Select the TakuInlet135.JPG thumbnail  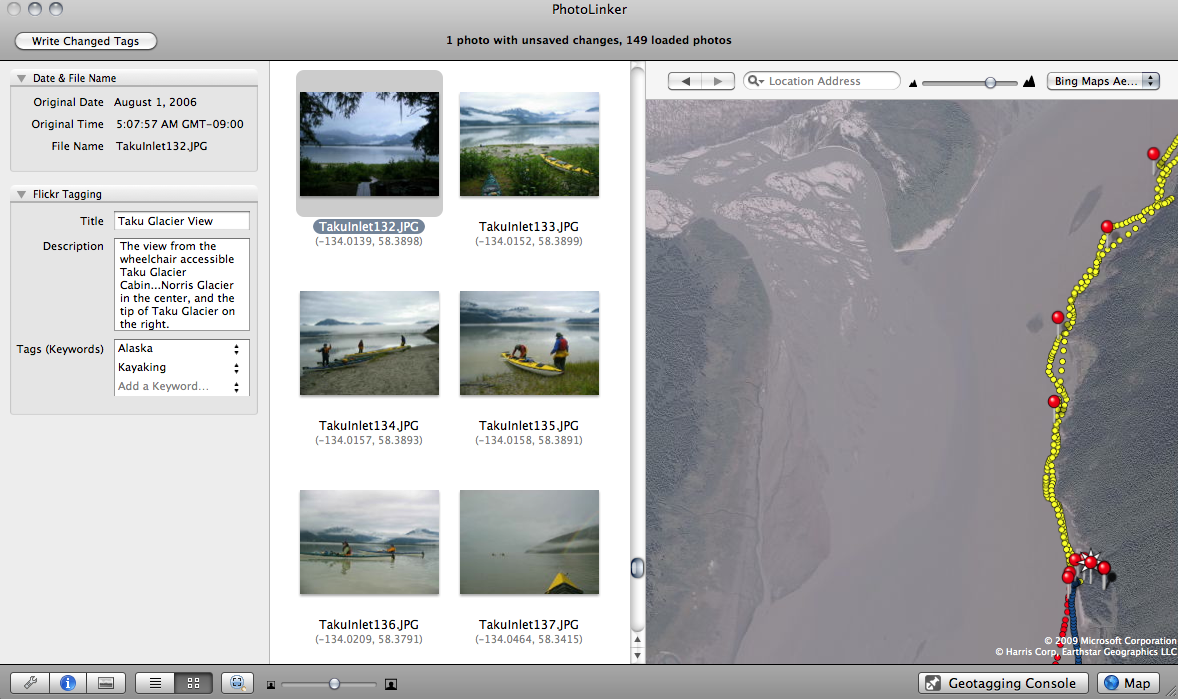pos(530,343)
